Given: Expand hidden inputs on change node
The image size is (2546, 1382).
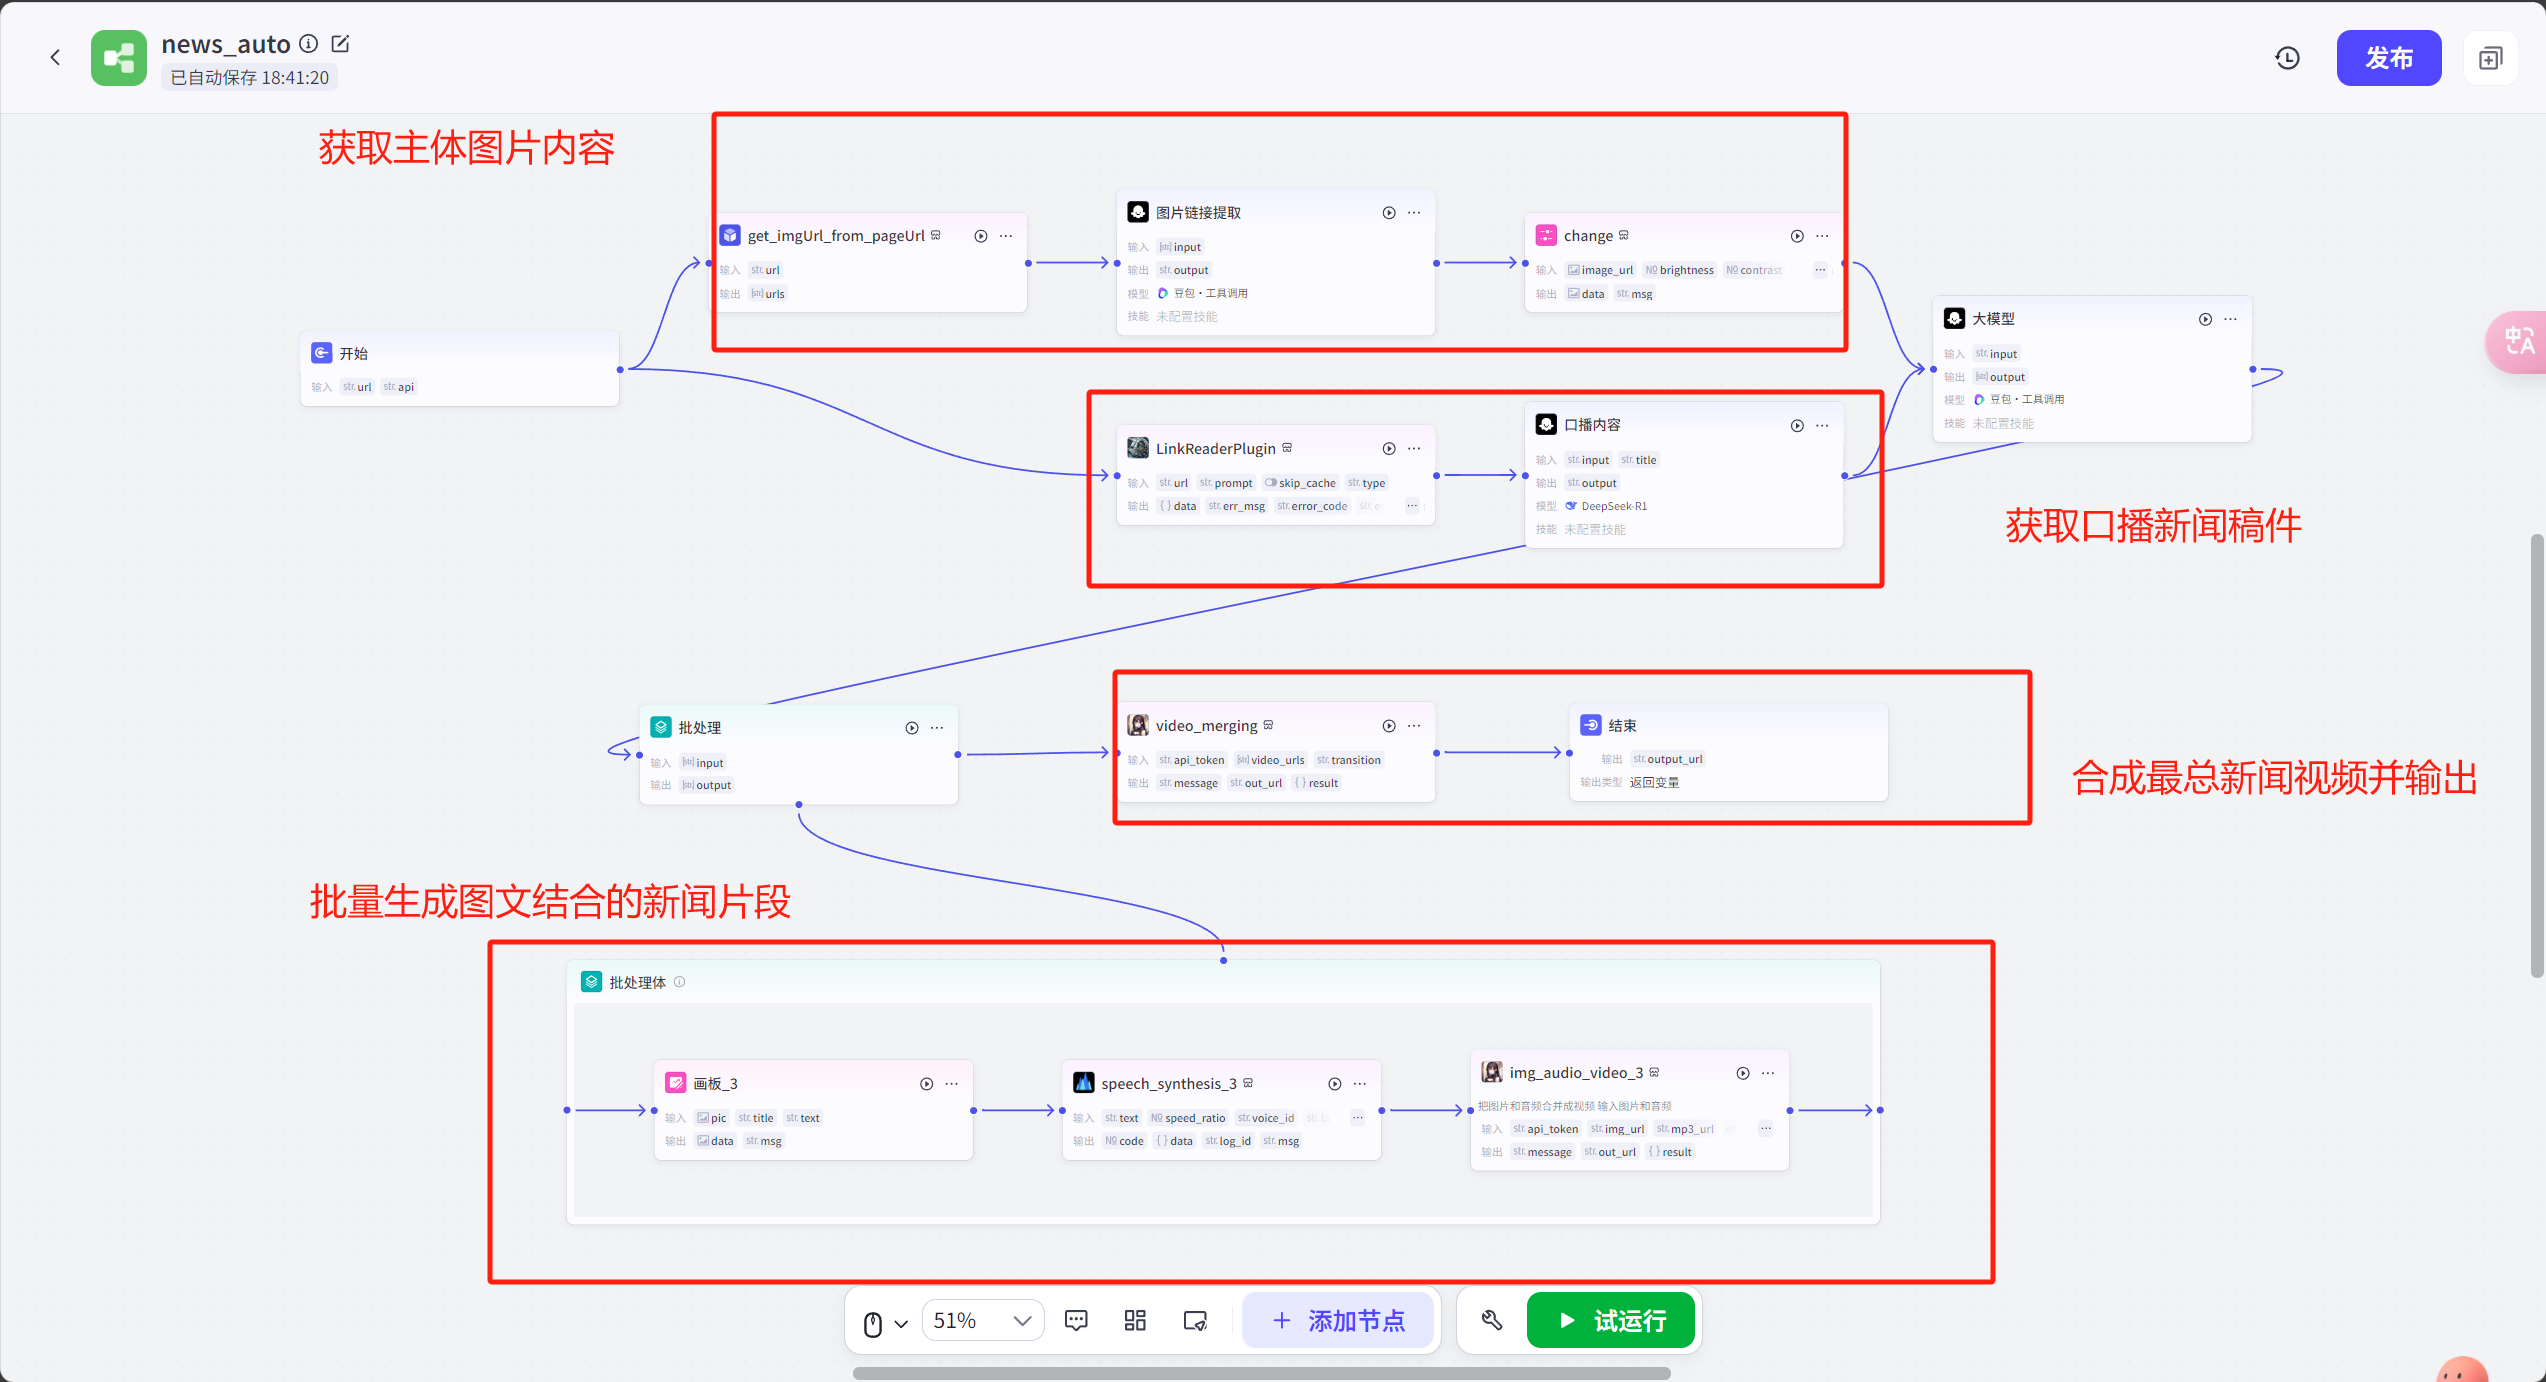Looking at the screenshot, I should (1820, 270).
